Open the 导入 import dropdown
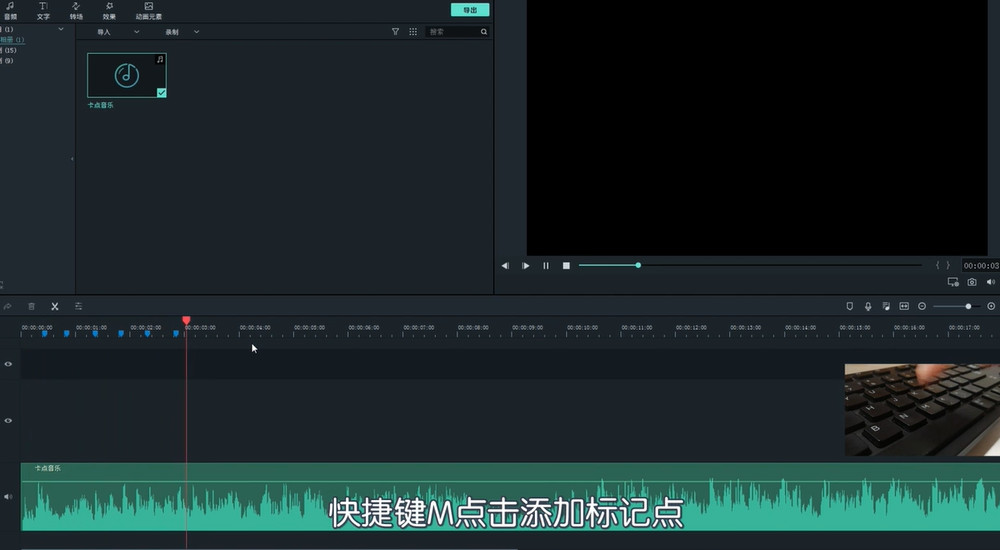 point(118,31)
